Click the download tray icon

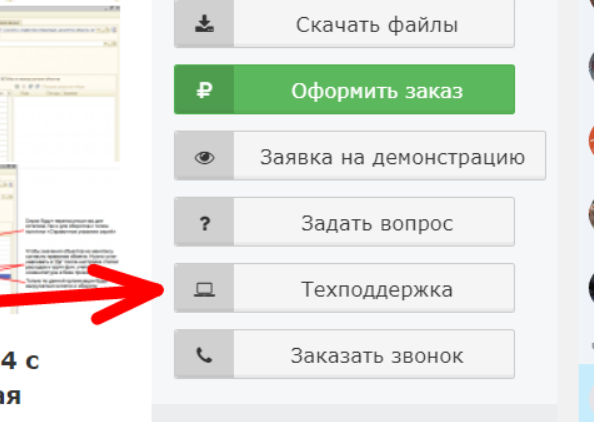(x=204, y=24)
